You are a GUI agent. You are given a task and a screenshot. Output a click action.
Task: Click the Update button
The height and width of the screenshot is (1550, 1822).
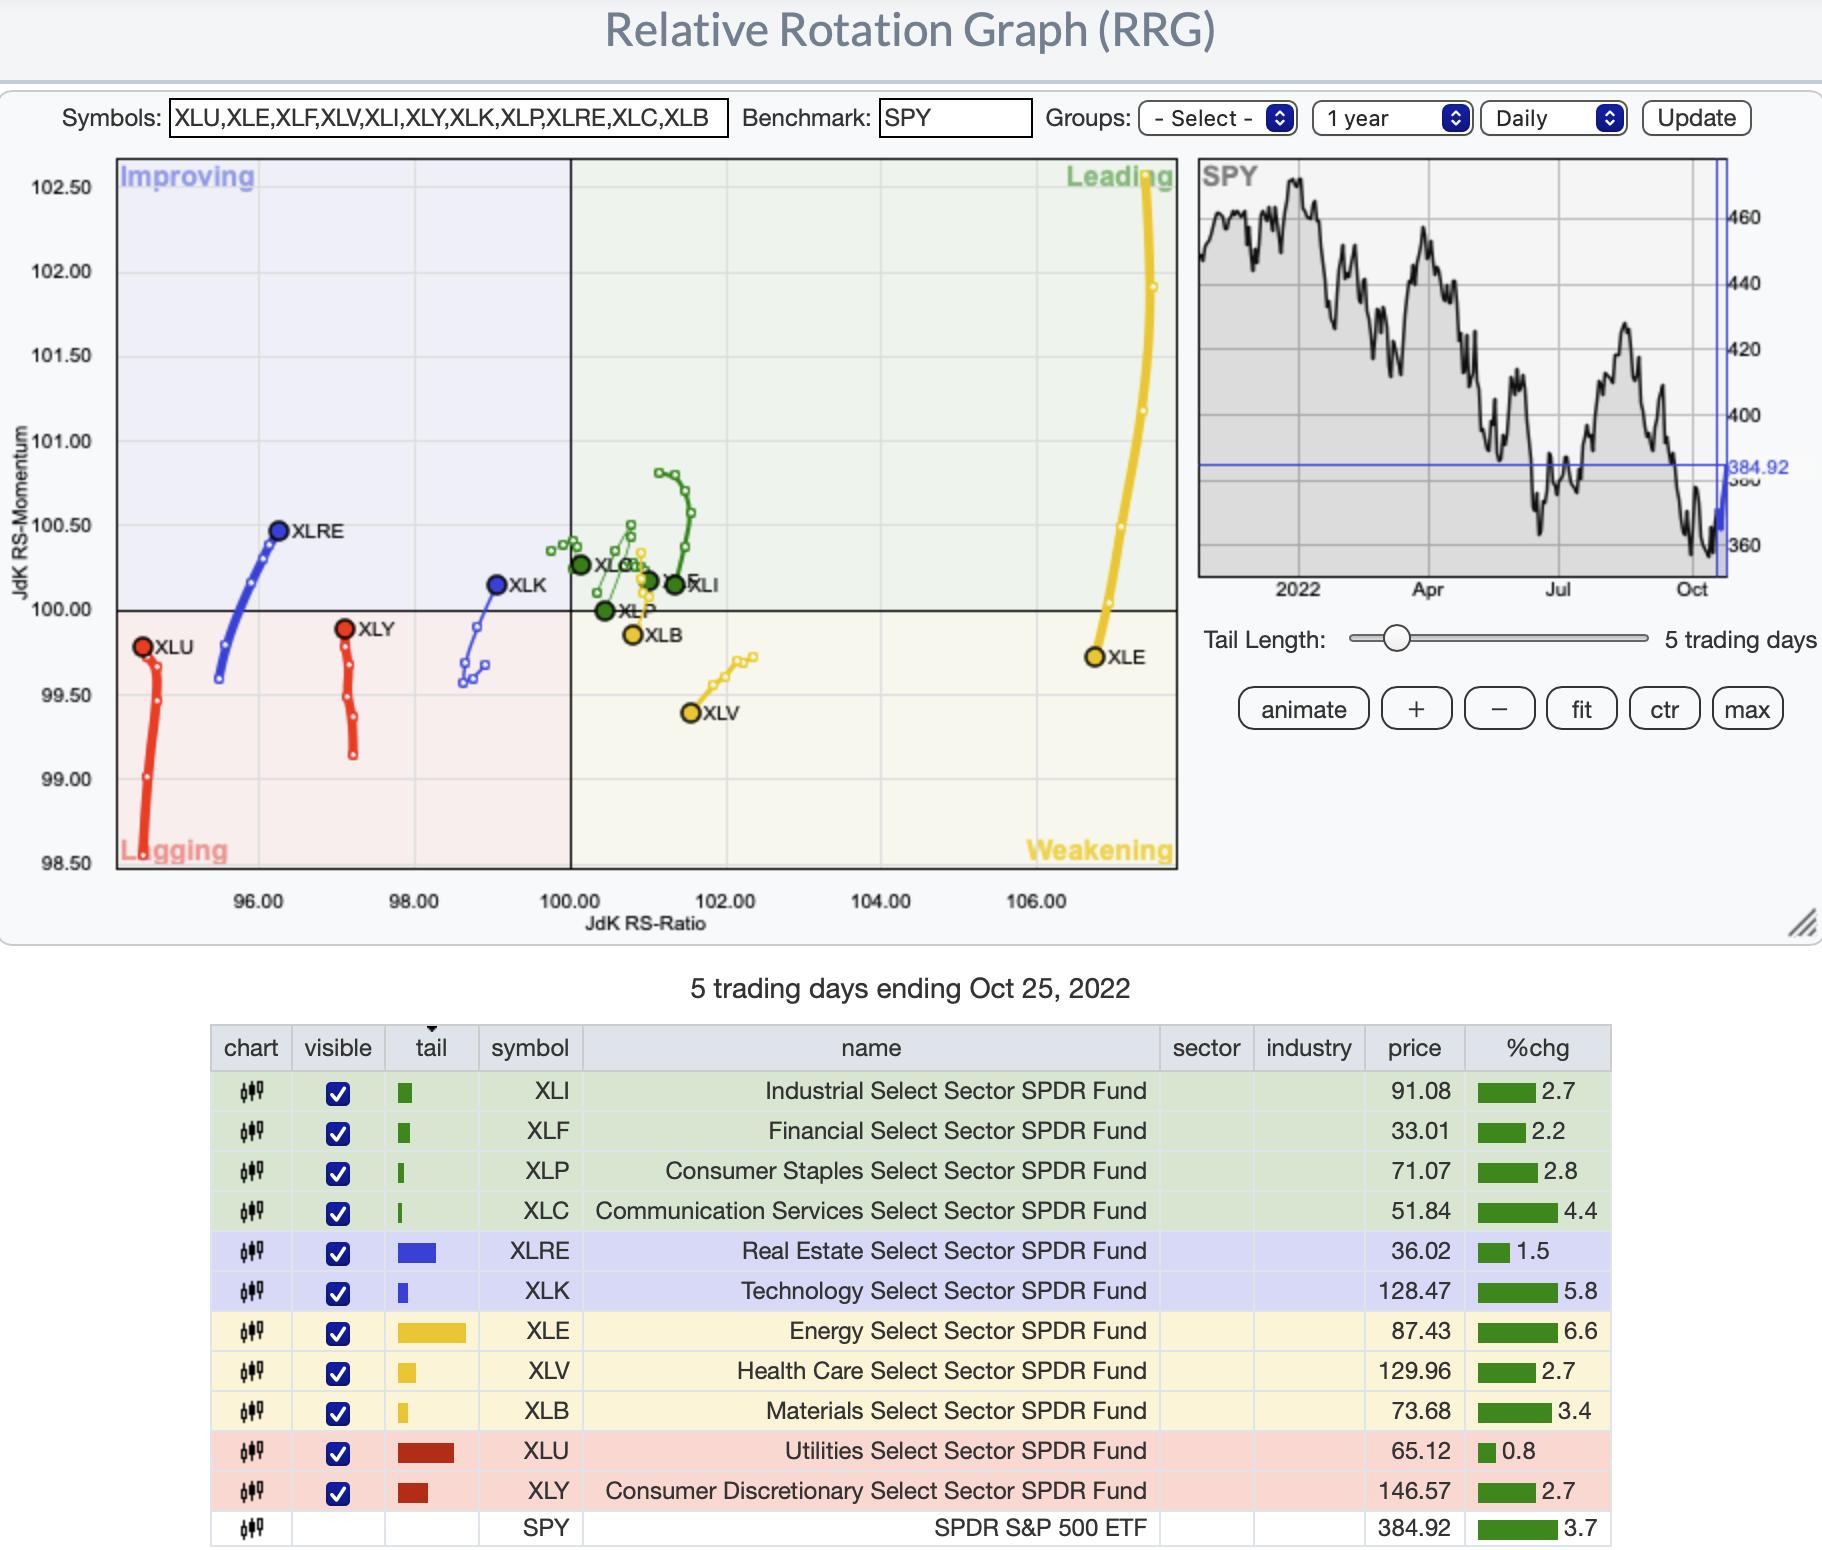click(x=1696, y=118)
